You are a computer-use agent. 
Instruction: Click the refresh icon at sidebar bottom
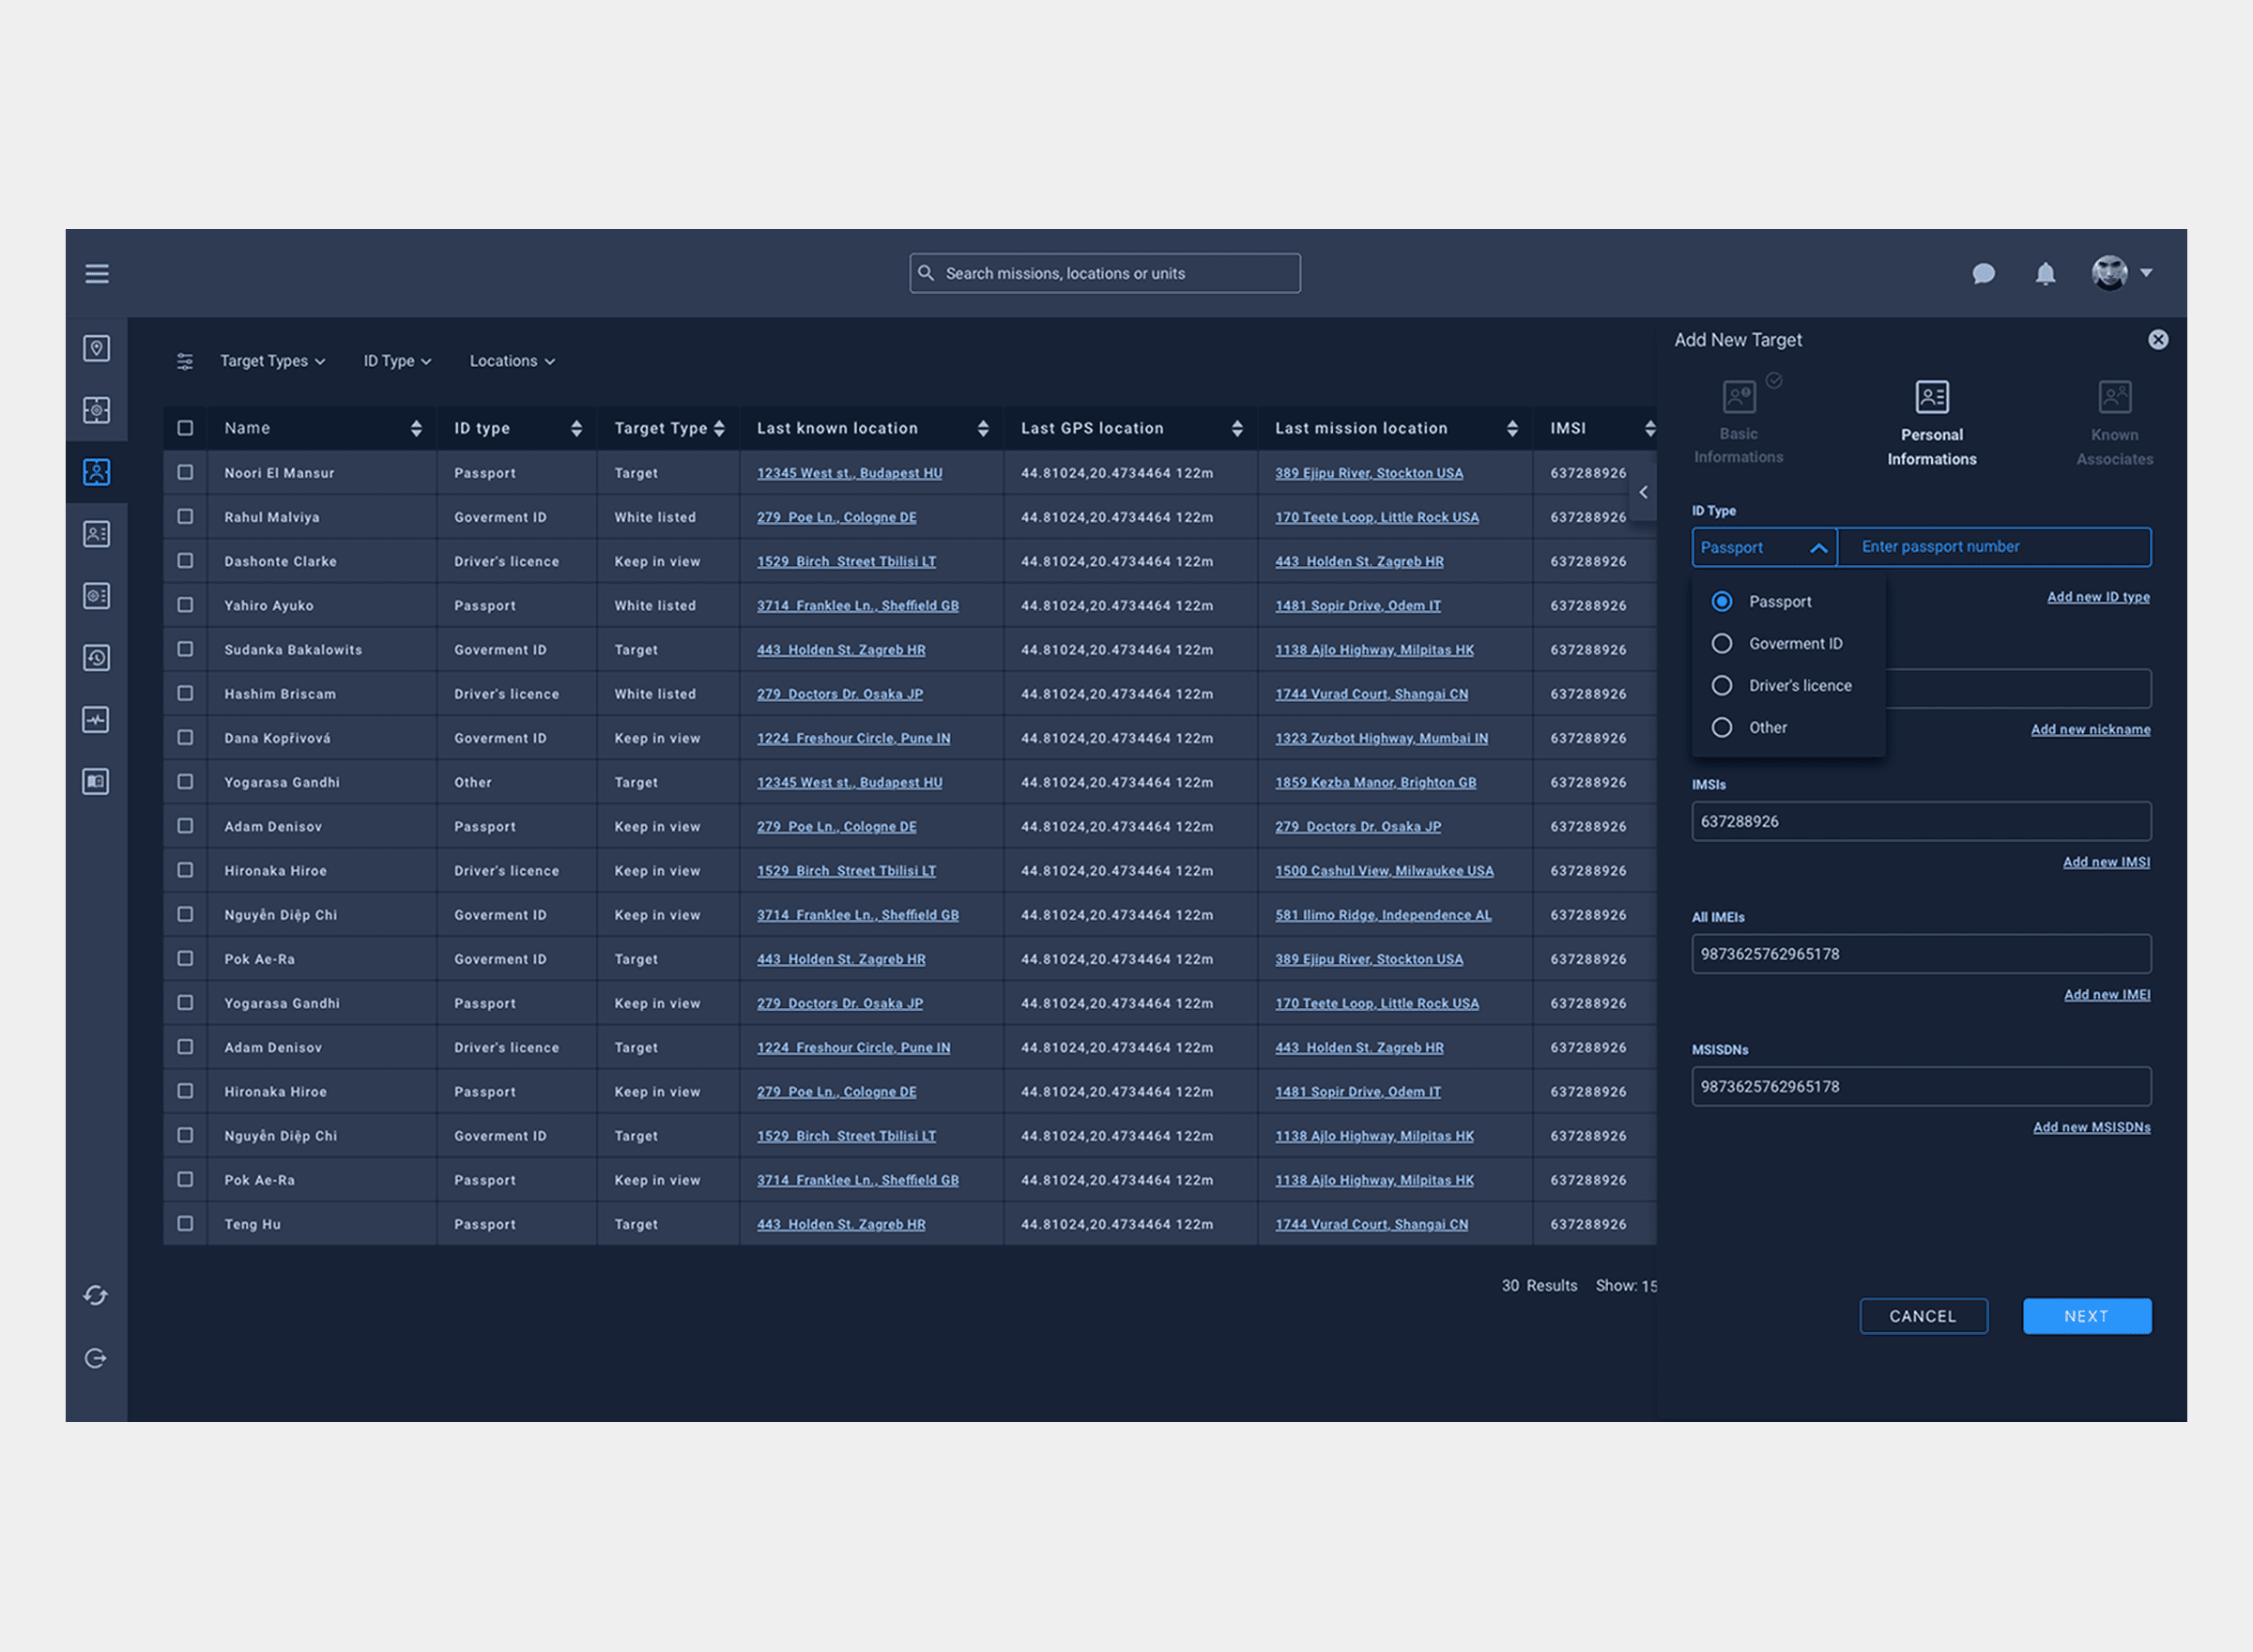click(96, 1295)
